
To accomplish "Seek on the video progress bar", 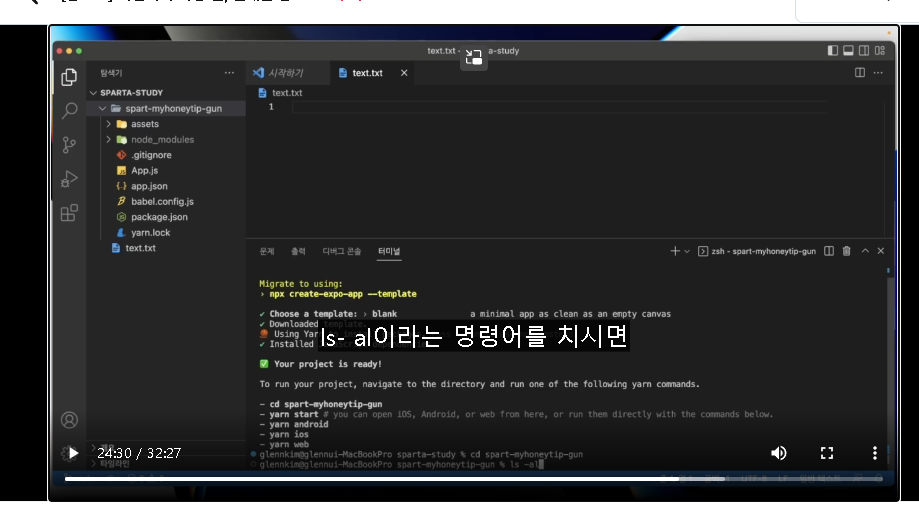I will [x=474, y=479].
